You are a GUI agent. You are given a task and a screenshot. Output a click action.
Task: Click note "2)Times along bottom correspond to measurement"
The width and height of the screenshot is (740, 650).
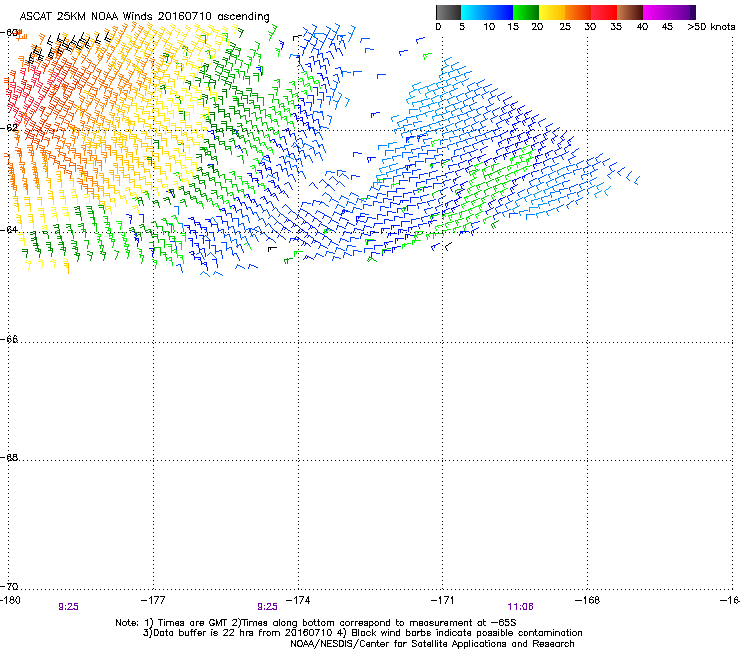[x=352, y=623]
